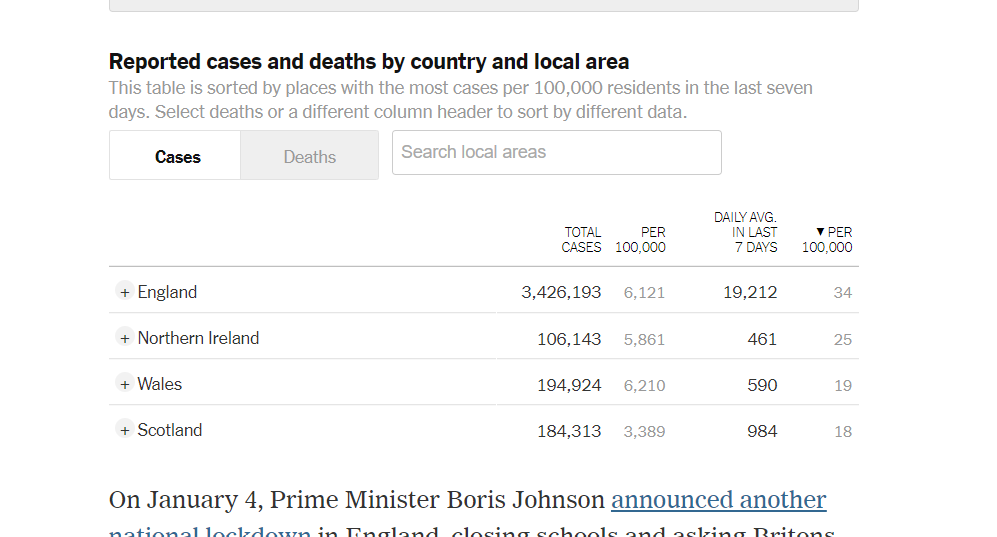Click the England country name

point(167,292)
